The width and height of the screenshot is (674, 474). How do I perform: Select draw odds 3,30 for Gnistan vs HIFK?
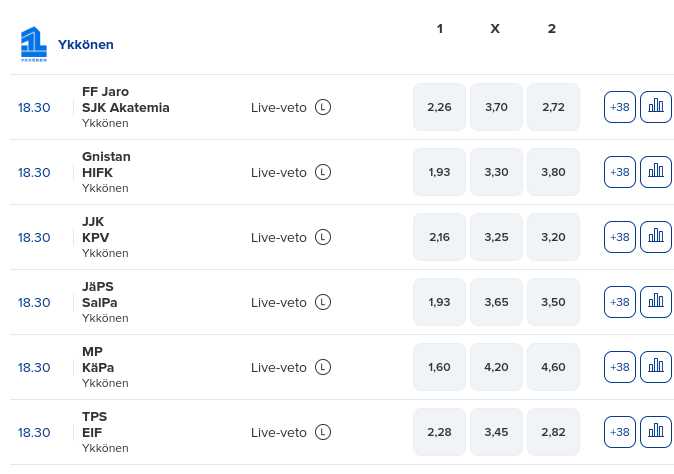coord(496,172)
